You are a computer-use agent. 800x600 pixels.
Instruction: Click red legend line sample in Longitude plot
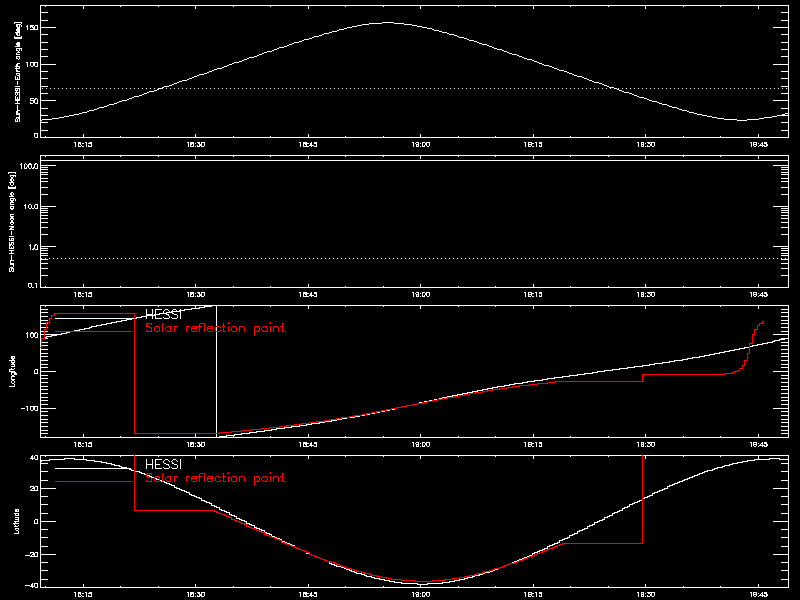click(x=93, y=332)
